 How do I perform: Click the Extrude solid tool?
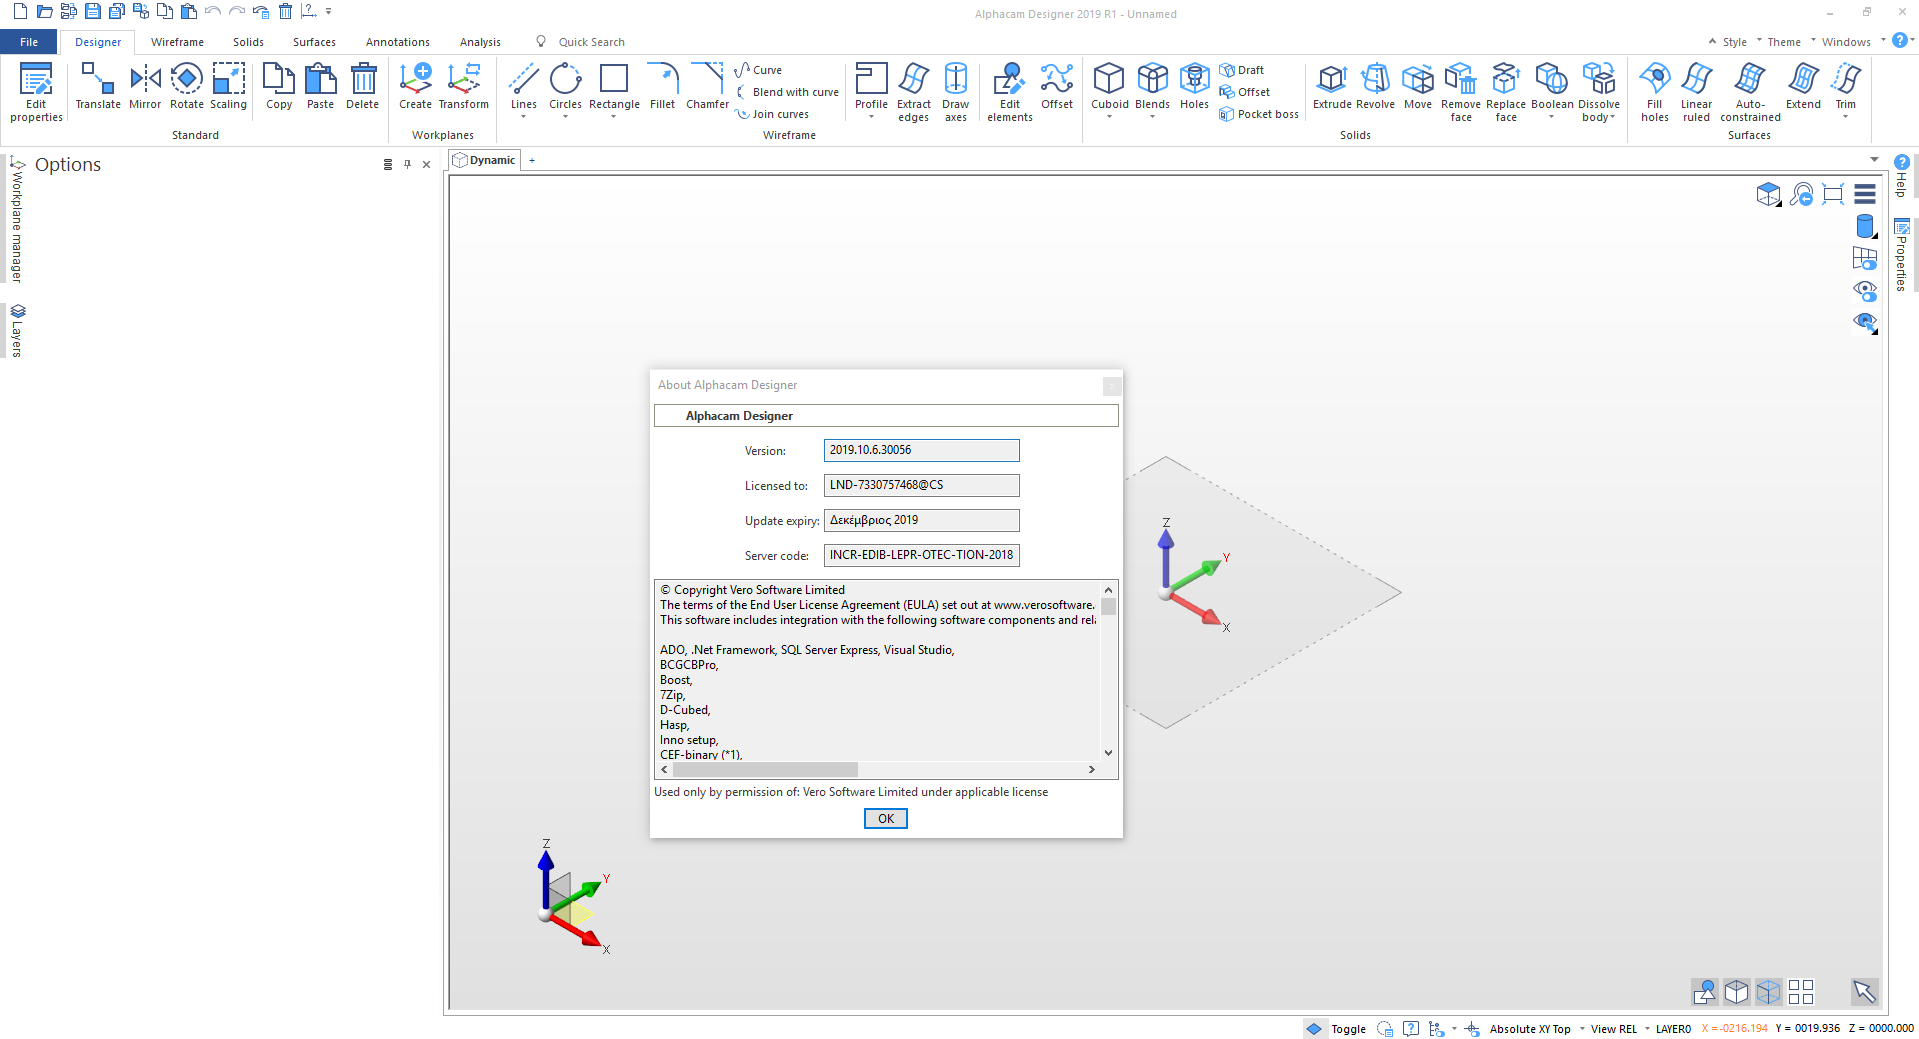point(1332,86)
